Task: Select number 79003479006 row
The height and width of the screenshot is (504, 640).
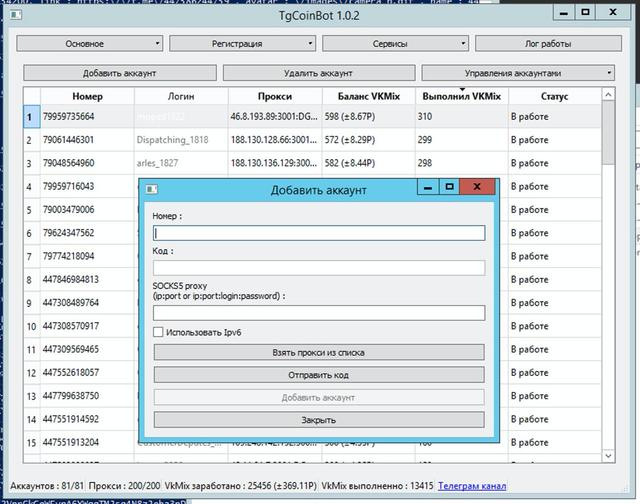Action: tap(87, 209)
